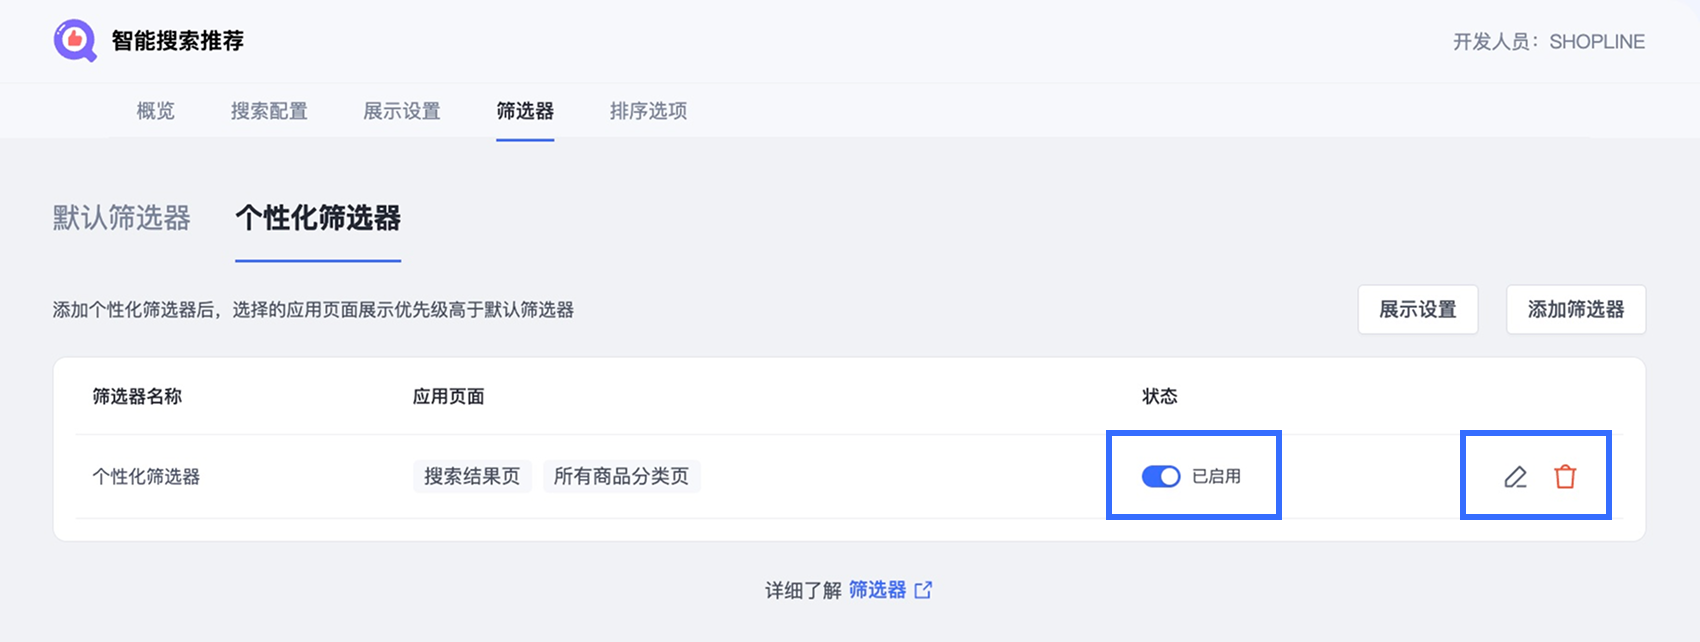1700x642 pixels.
Task: Click the 所有商品分类页 tag
Action: click(621, 477)
